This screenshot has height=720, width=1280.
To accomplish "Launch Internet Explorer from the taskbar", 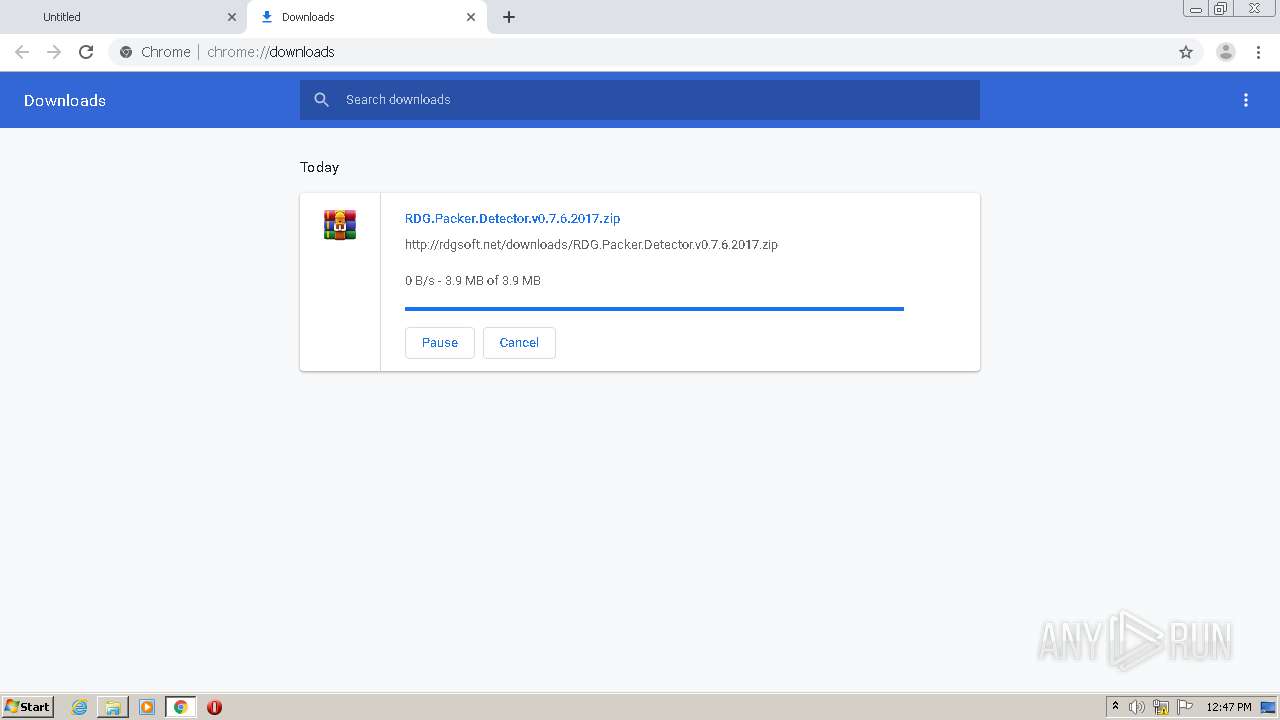I will [79, 707].
